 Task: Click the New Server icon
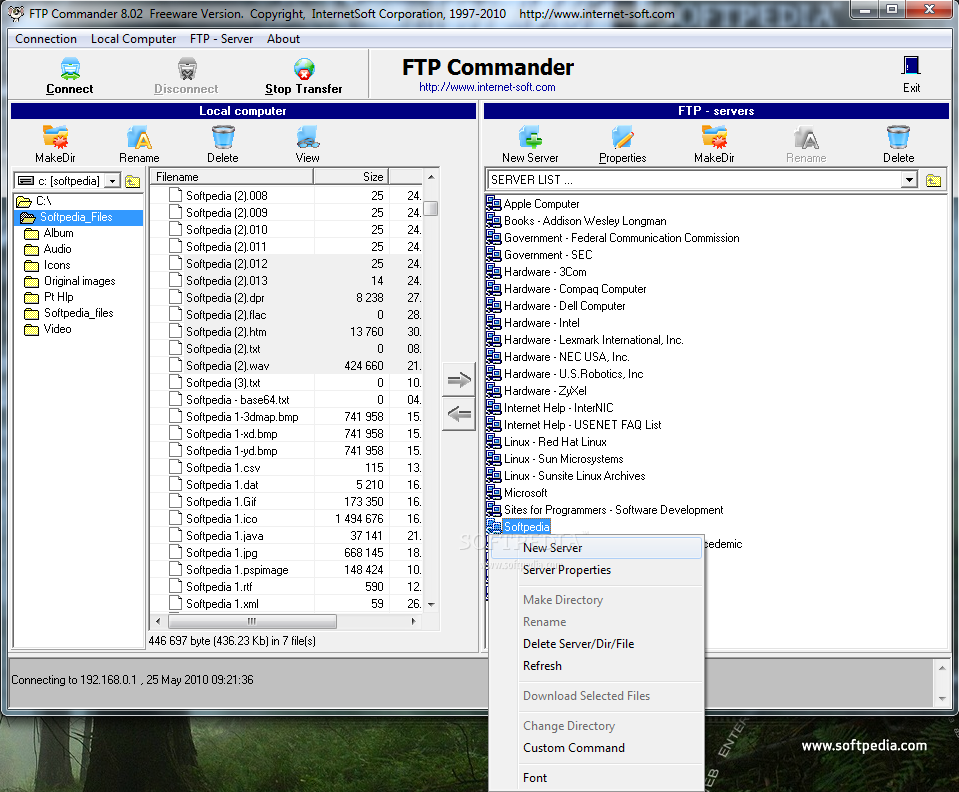pos(530,137)
